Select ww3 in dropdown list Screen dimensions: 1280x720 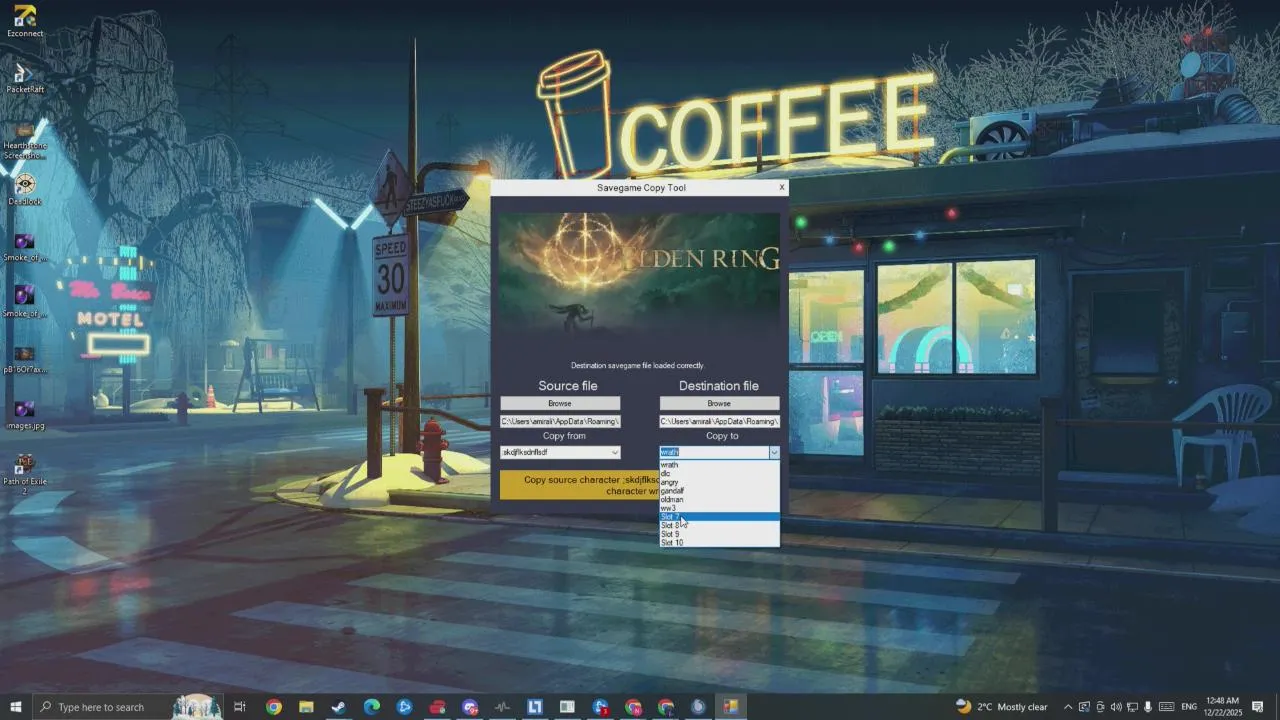pyautogui.click(x=719, y=508)
